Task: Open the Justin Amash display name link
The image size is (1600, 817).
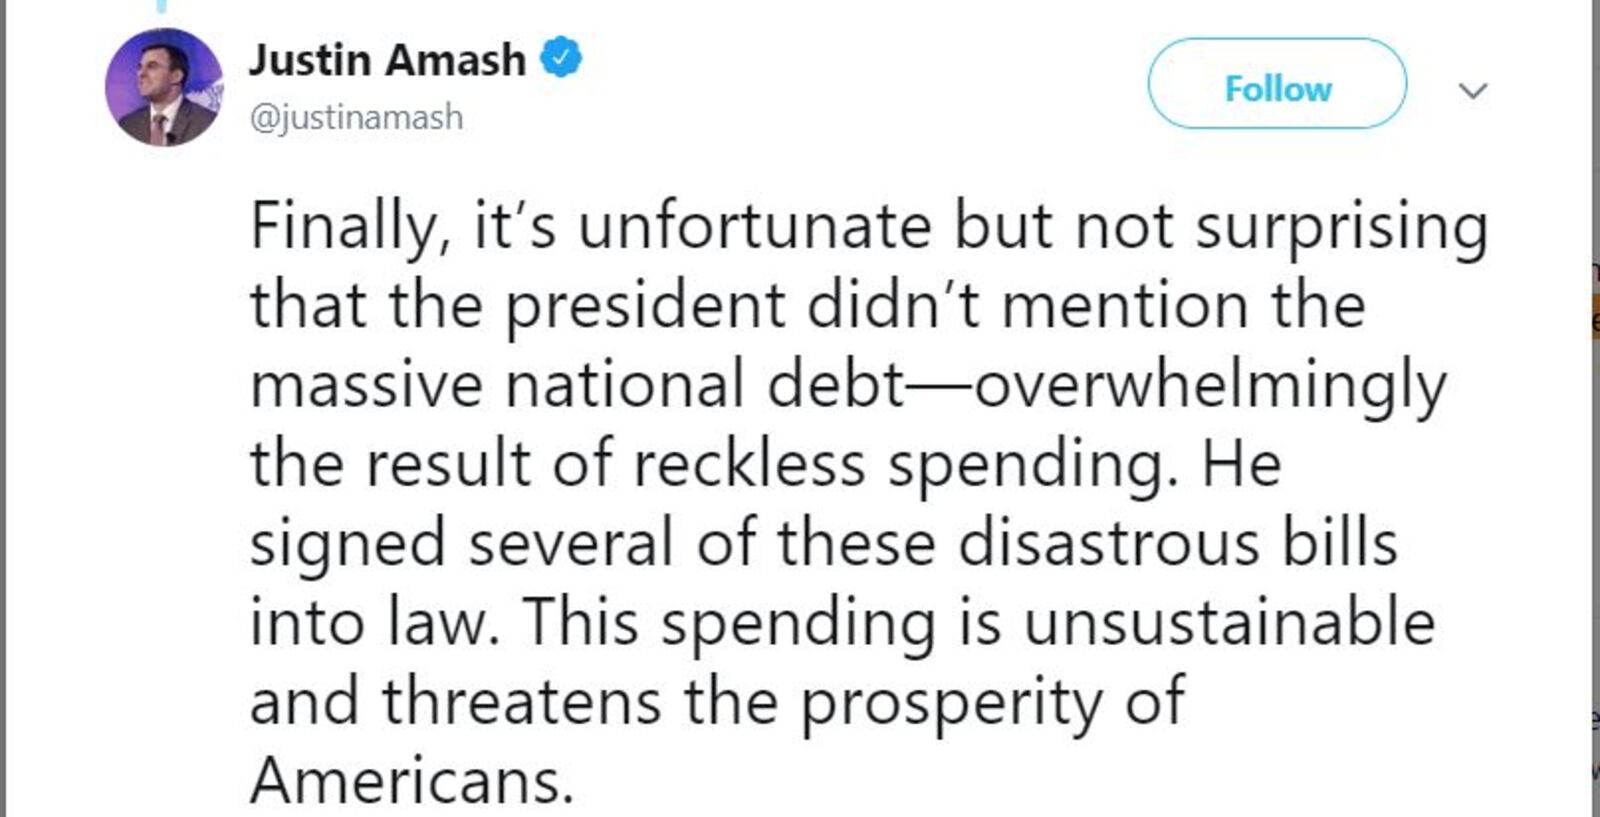Action: point(387,59)
